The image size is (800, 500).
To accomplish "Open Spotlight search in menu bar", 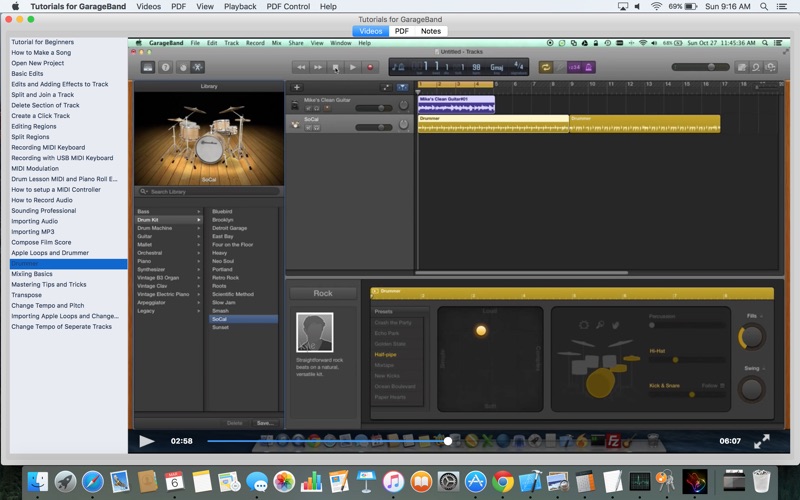I will [x=764, y=7].
